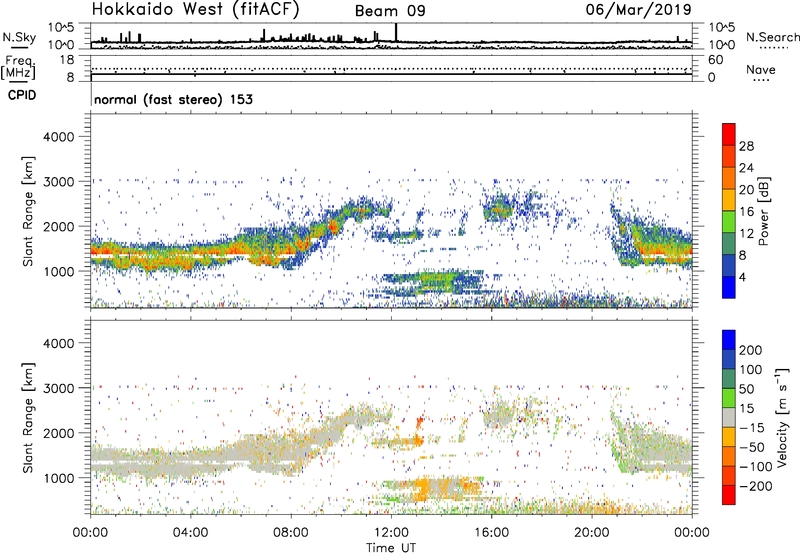Click the '28' power scale value
The height and width of the screenshot is (554, 800).
pos(746,146)
